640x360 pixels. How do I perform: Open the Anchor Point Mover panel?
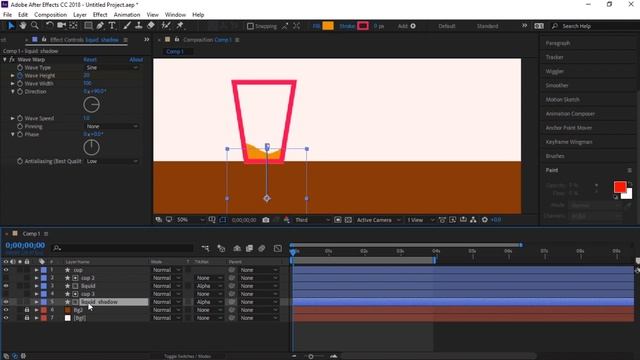point(569,128)
